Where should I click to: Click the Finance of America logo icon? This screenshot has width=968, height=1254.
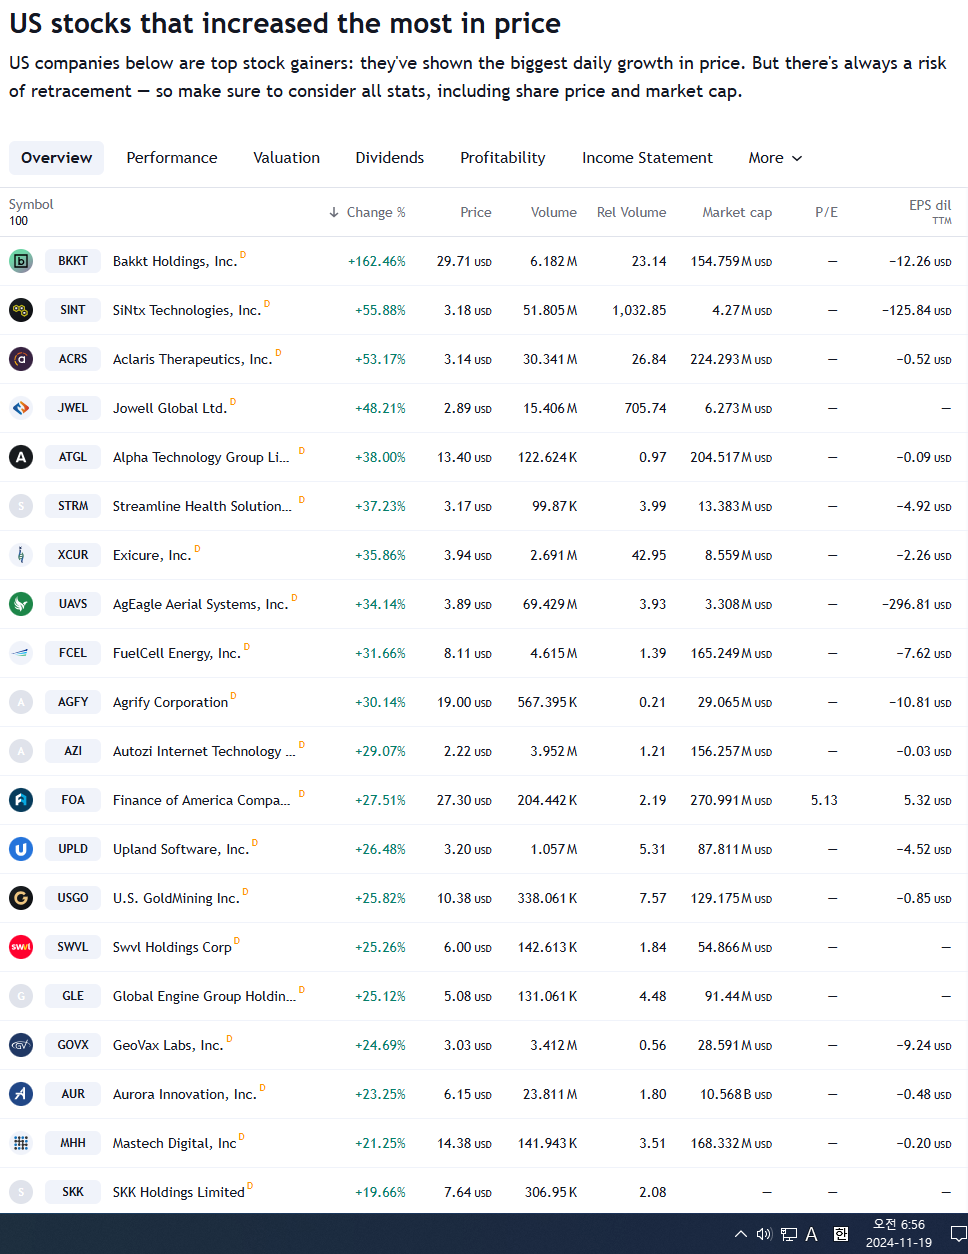[21, 800]
